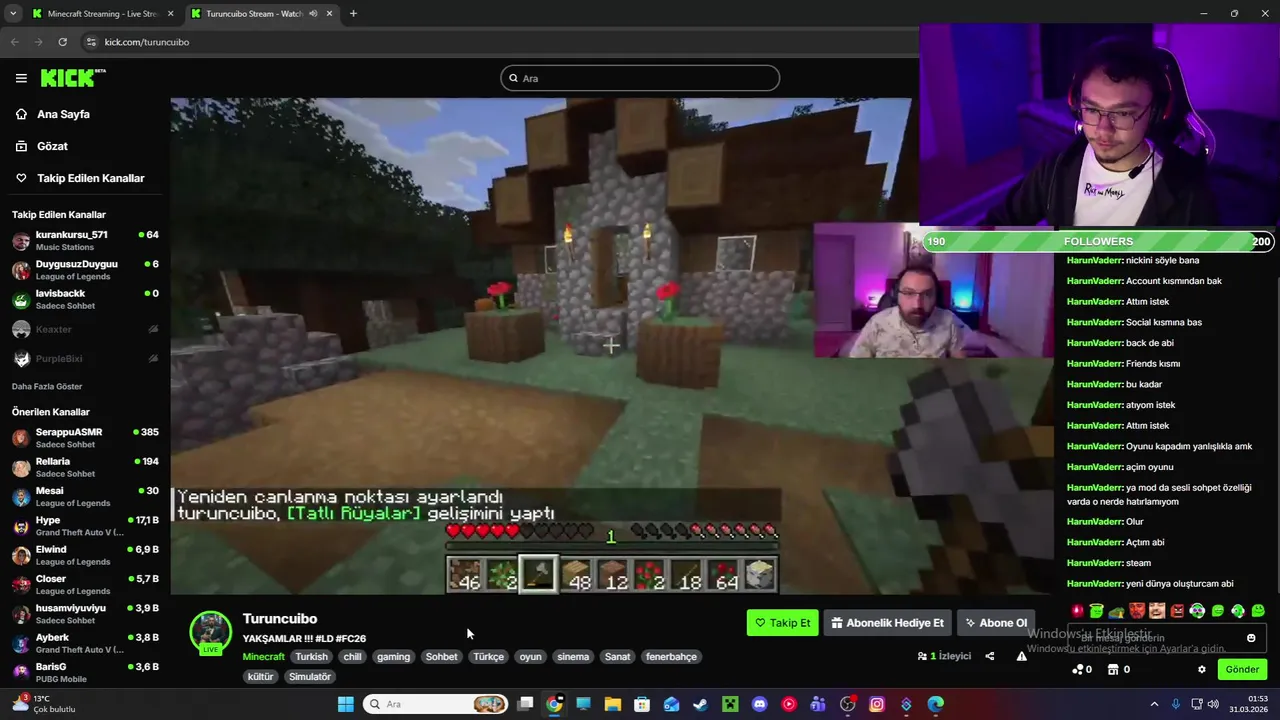
Task: Open offline Keaxter channel
Action: pos(85,329)
